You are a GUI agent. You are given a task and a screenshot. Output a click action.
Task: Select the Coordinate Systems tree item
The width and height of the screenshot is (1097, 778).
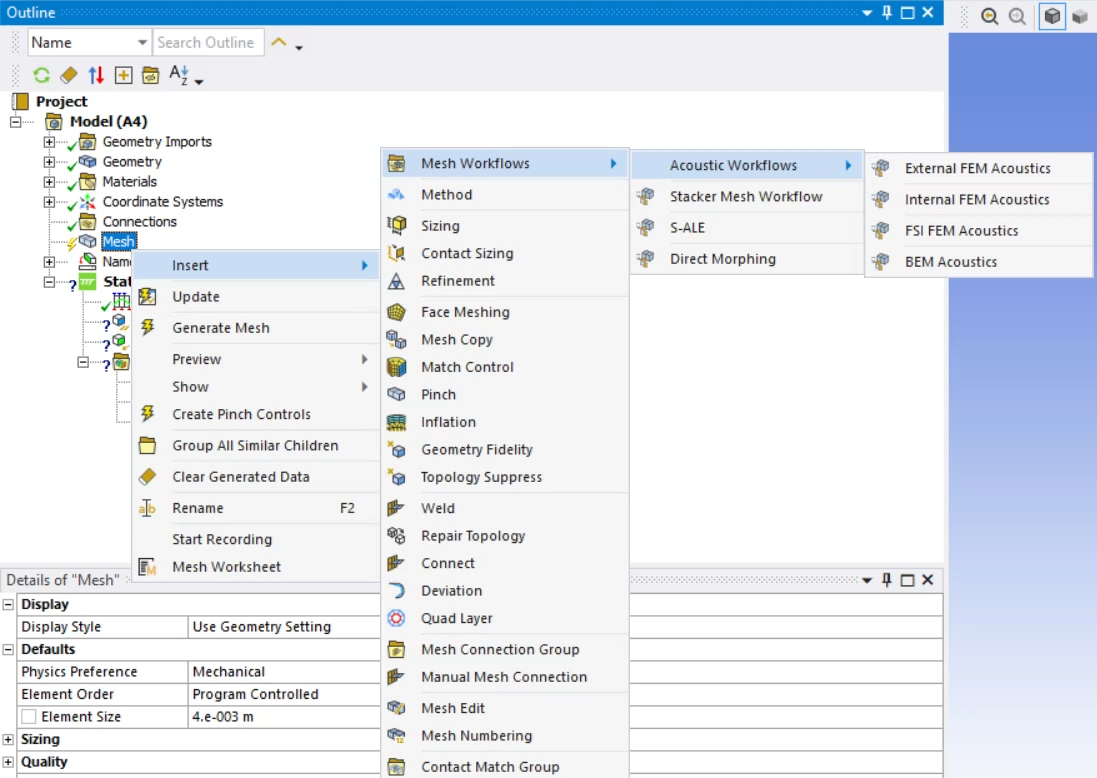(162, 202)
